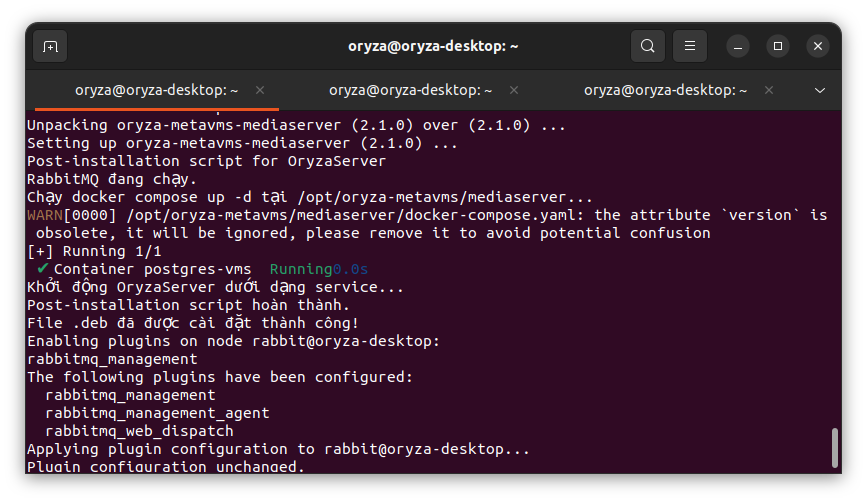Open a new terminal tab

point(50,46)
